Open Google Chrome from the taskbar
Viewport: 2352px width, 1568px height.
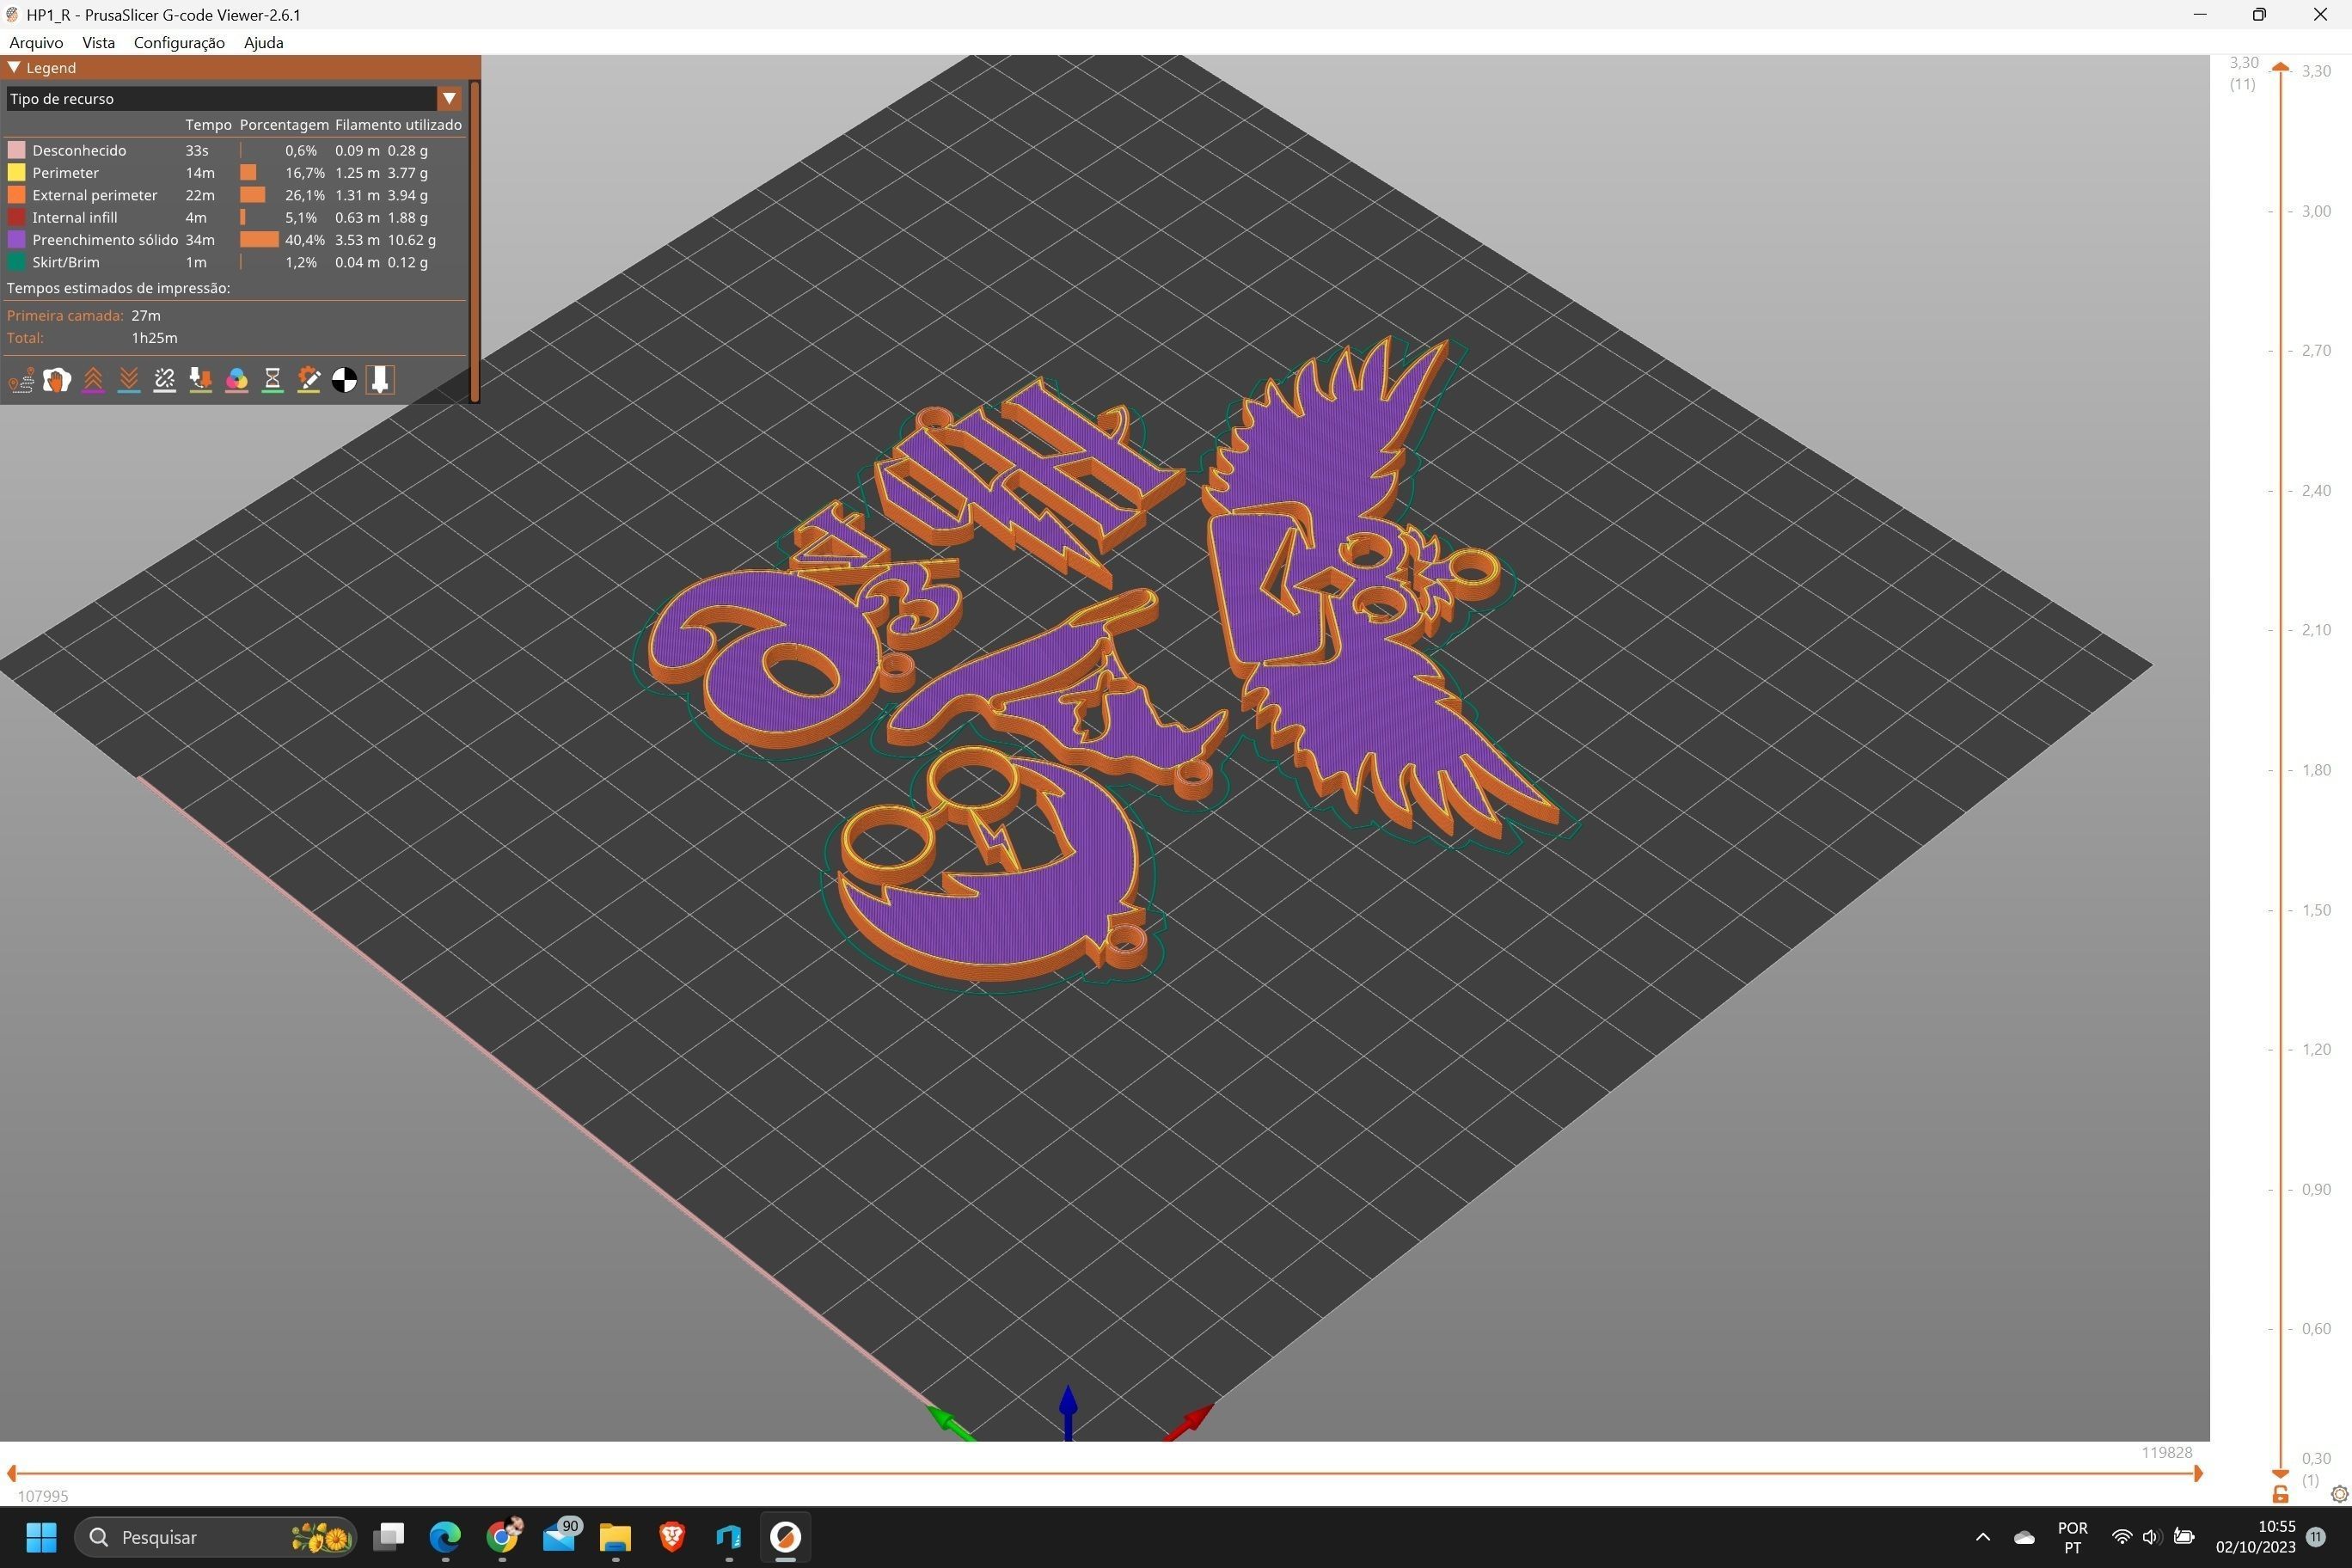click(x=502, y=1537)
